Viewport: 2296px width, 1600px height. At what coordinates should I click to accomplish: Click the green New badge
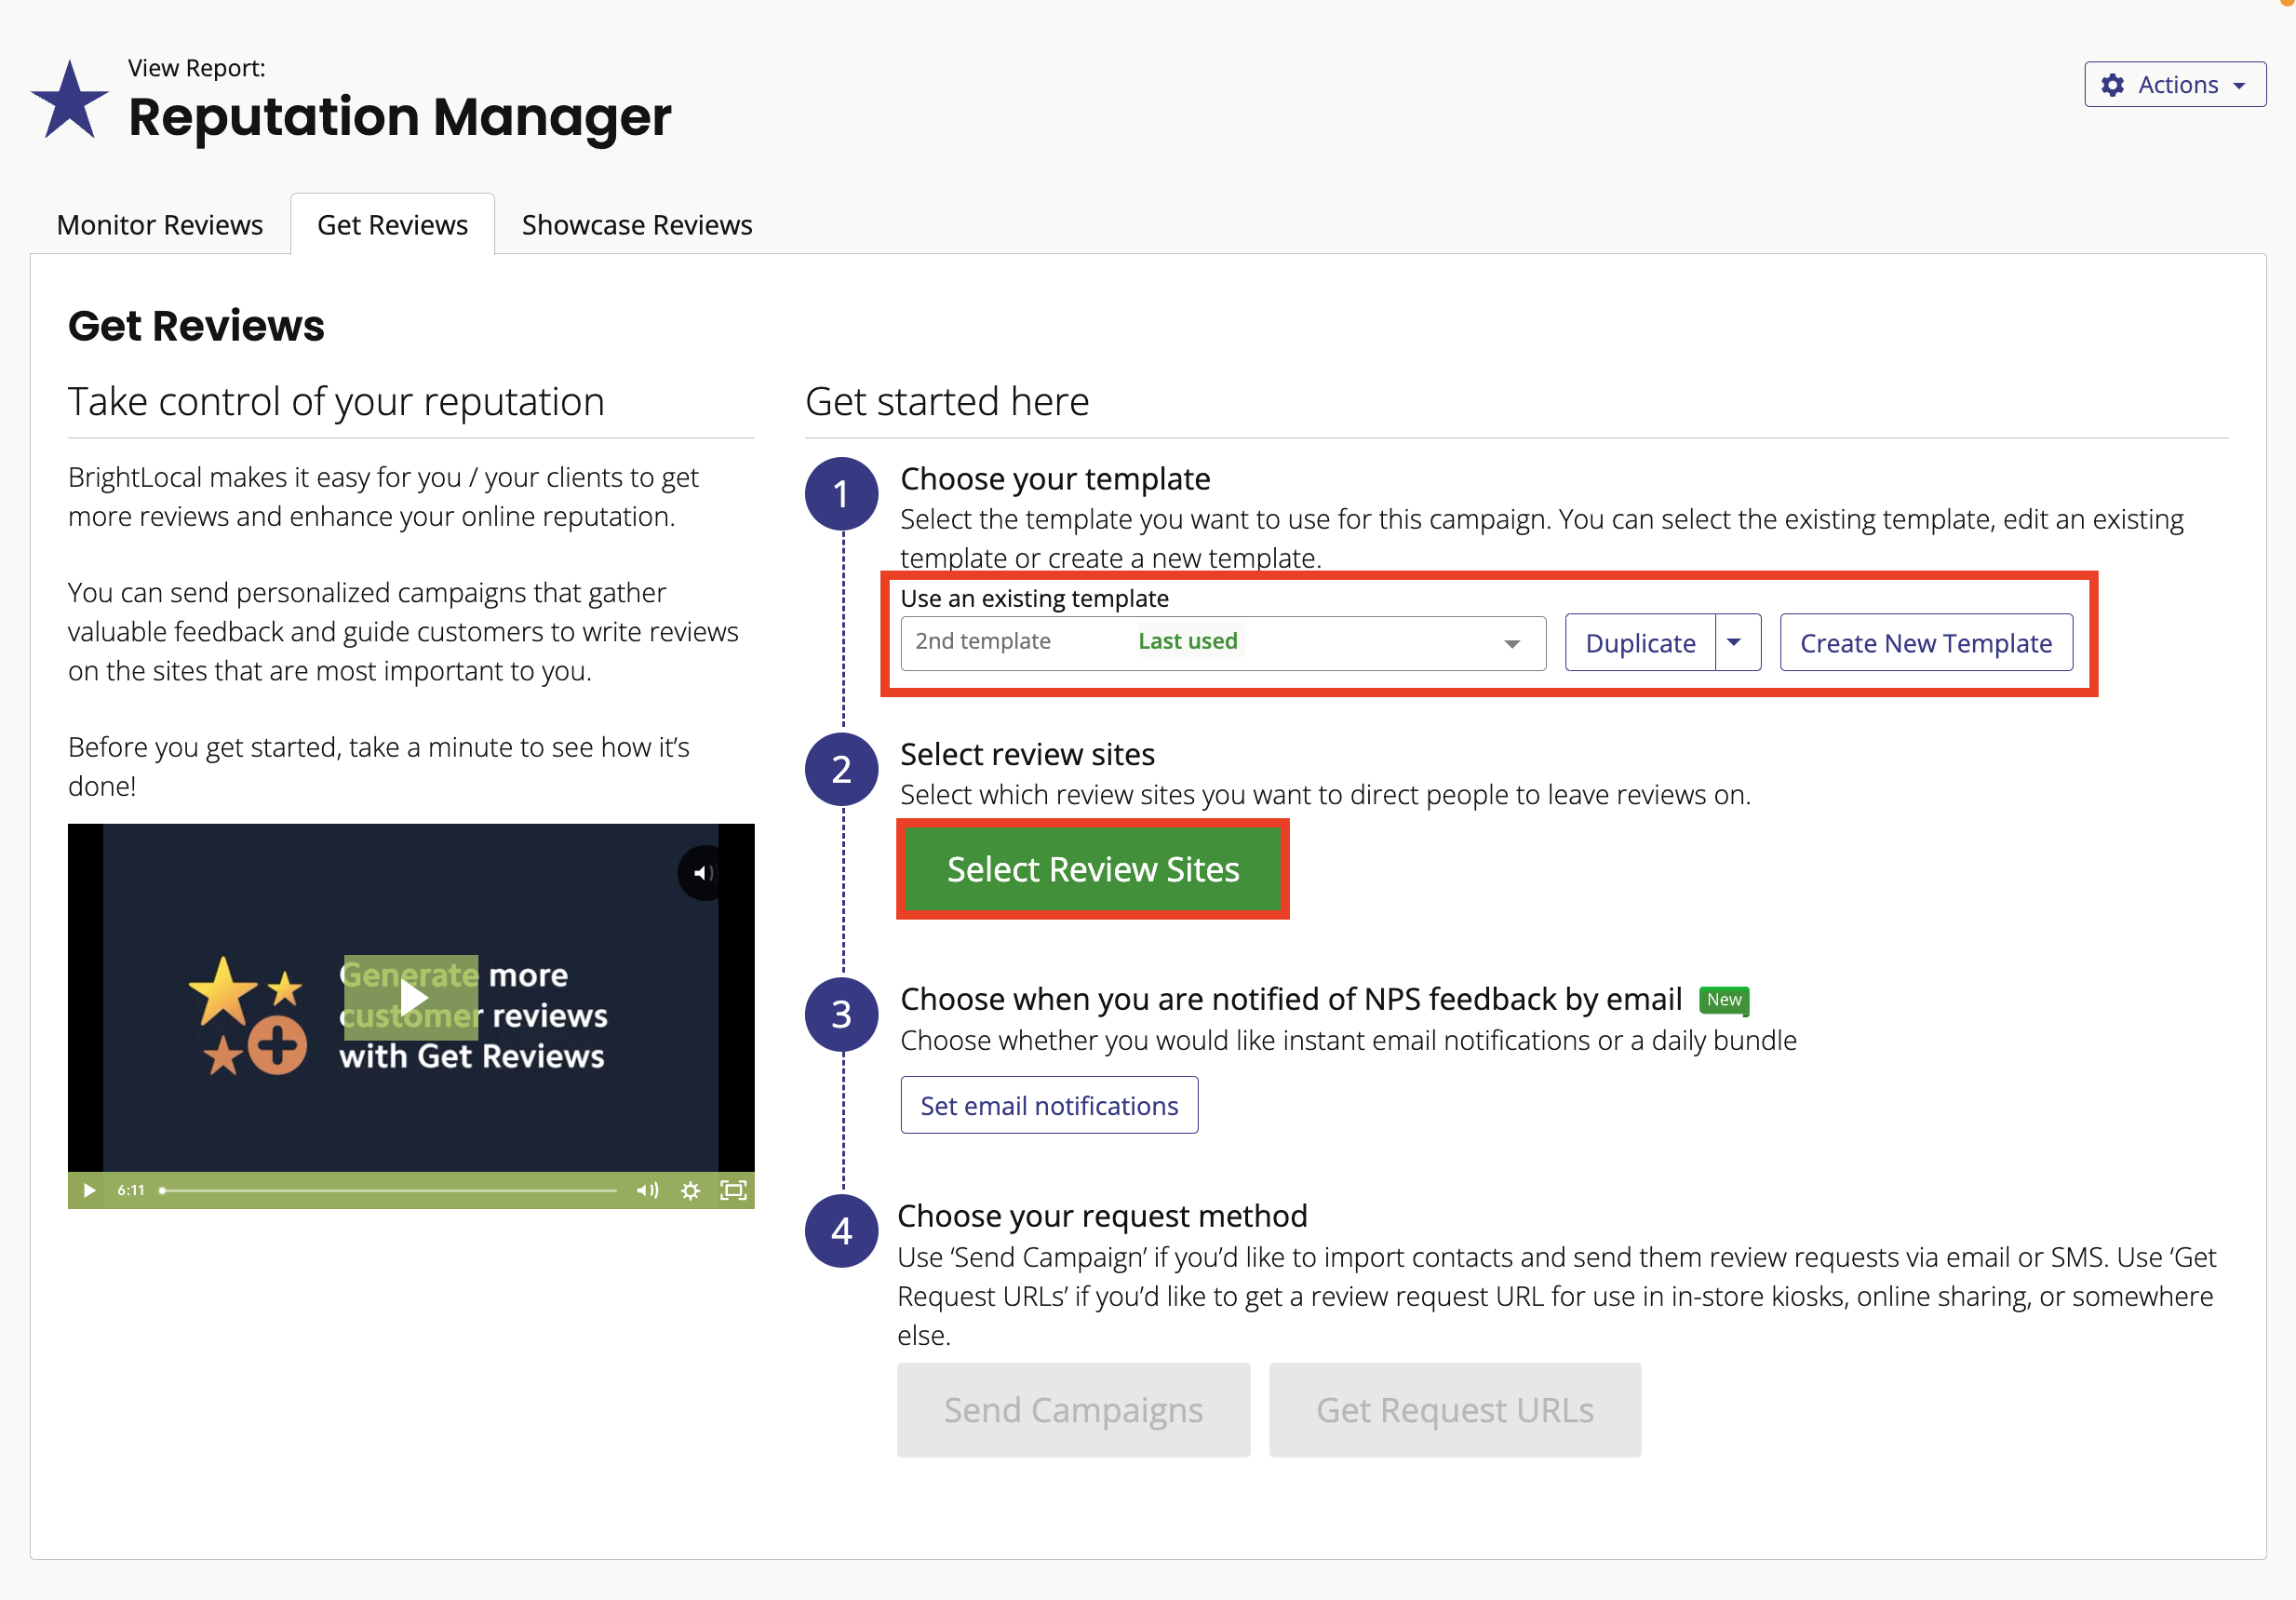[1724, 1000]
